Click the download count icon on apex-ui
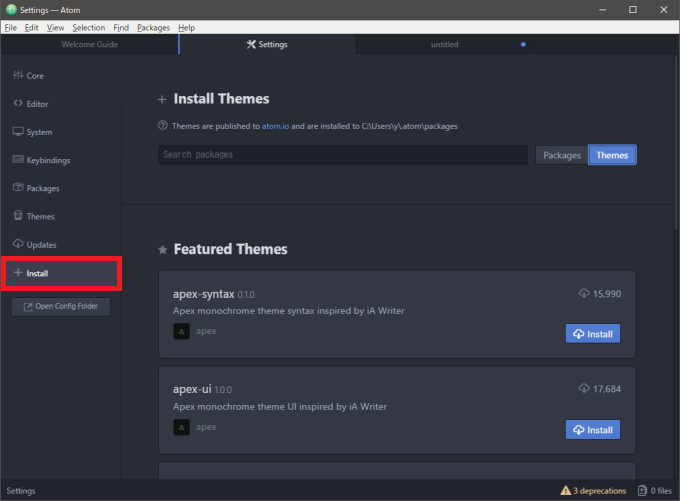The height and width of the screenshot is (501, 680). pos(584,388)
